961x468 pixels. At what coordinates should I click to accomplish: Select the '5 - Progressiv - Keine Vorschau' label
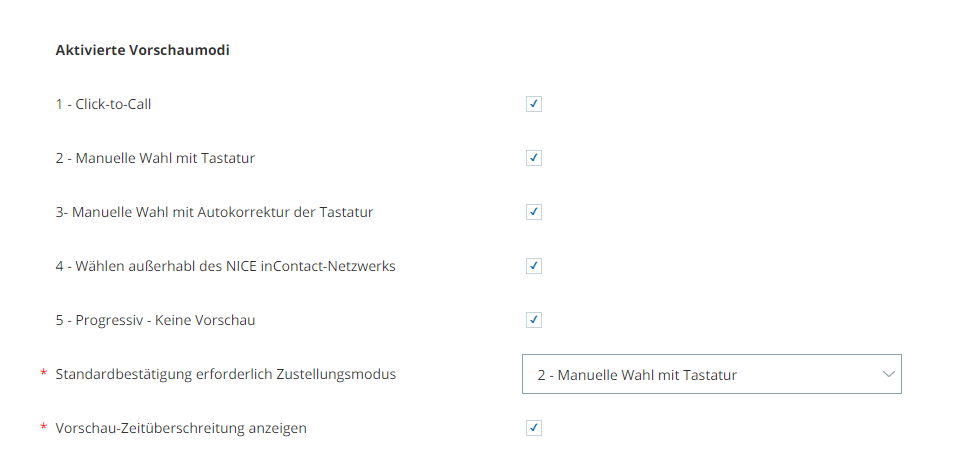click(155, 320)
